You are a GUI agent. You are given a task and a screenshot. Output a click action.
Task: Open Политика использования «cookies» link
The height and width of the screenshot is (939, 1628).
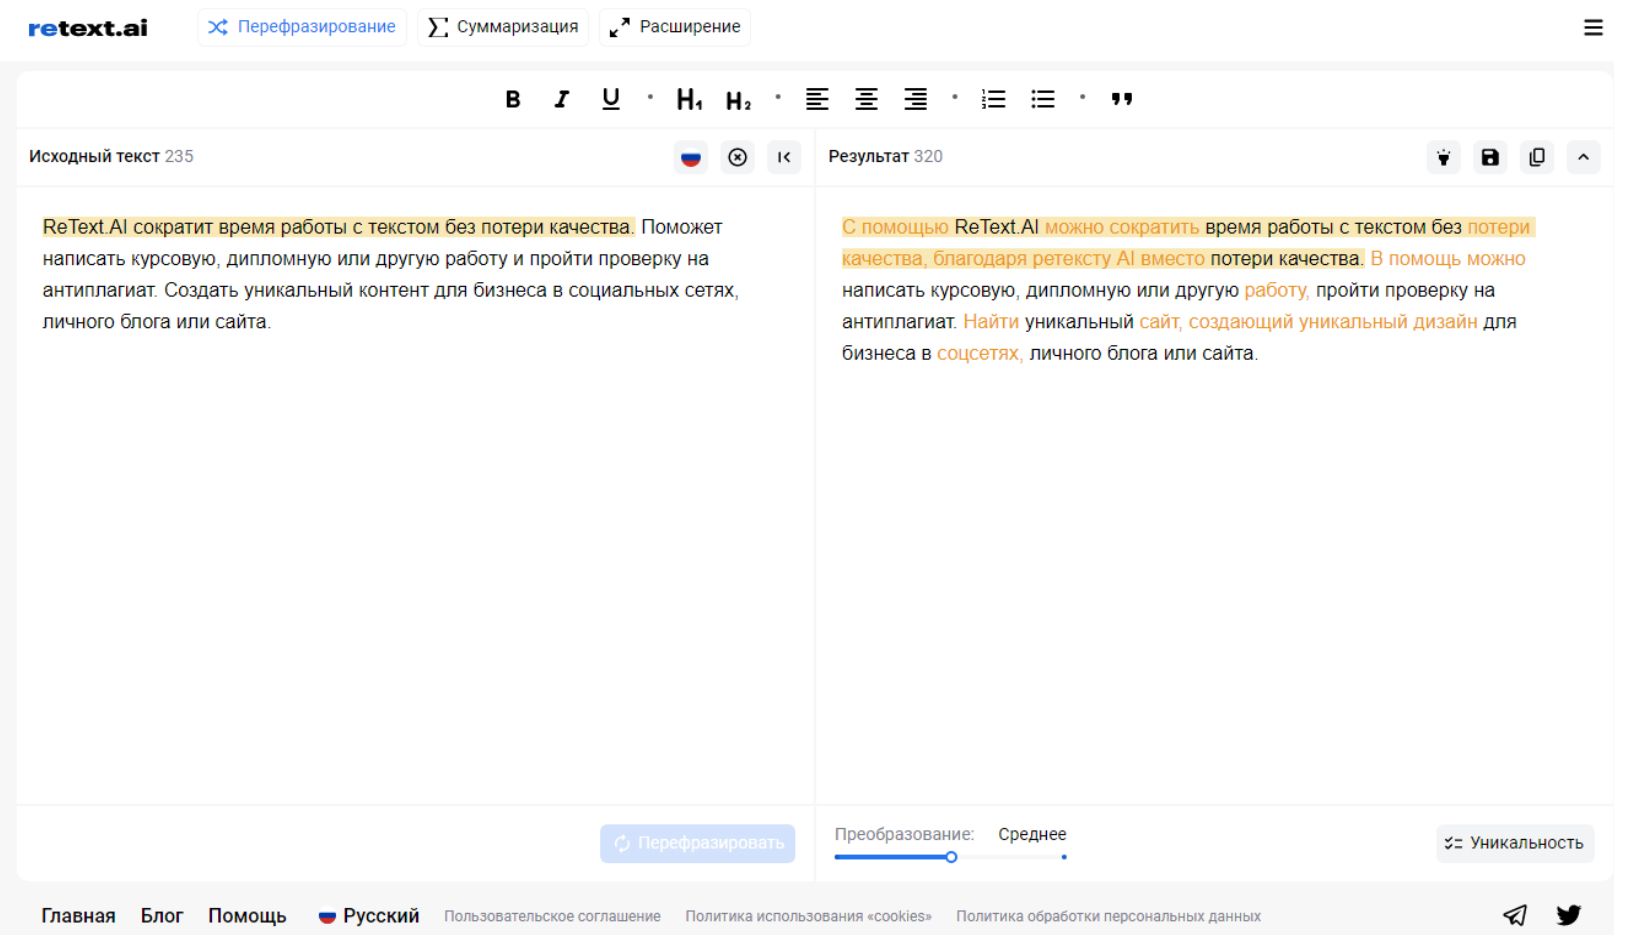pos(808,916)
